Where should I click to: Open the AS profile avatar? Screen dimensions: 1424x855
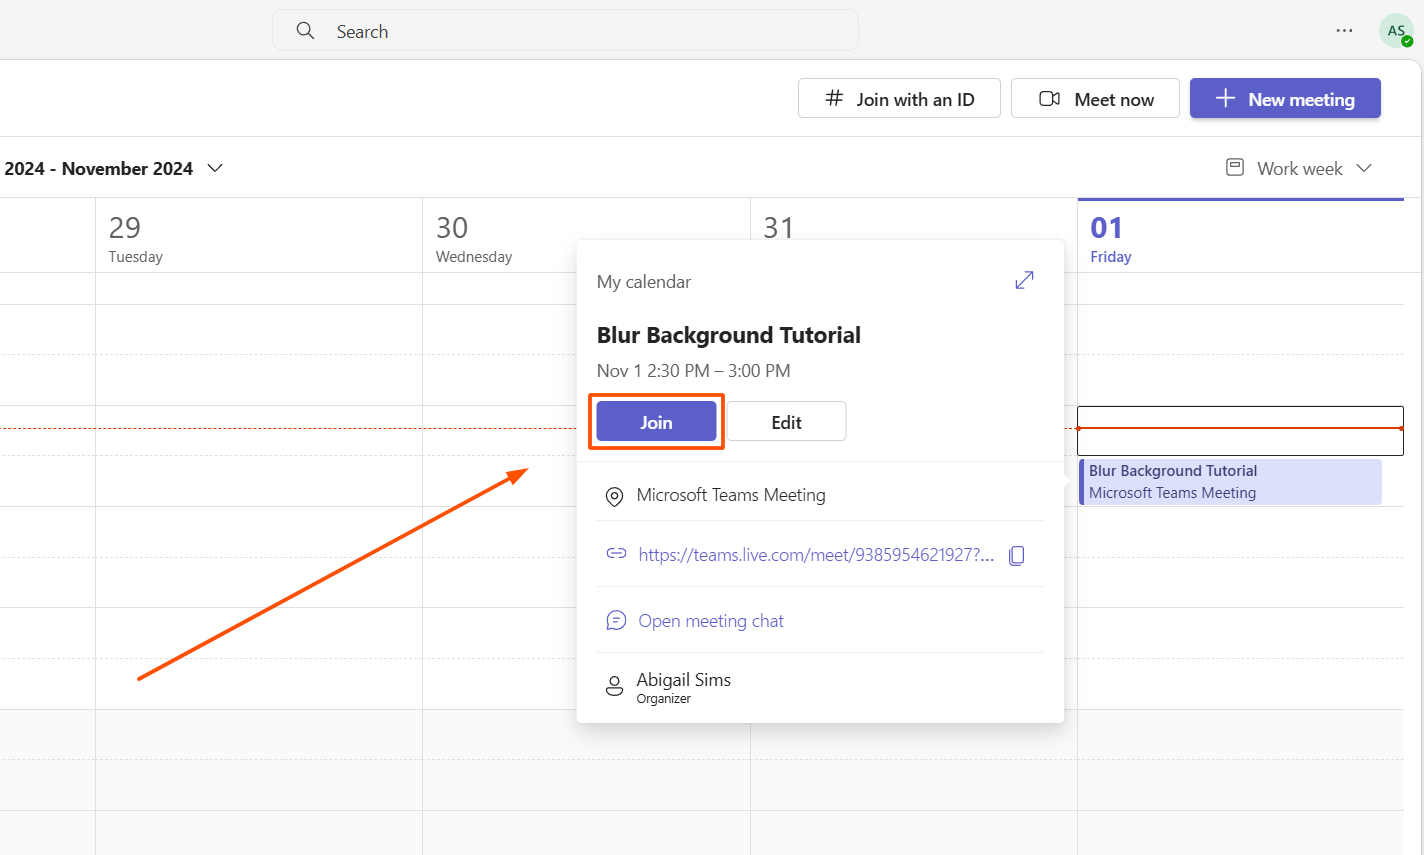pos(1395,31)
